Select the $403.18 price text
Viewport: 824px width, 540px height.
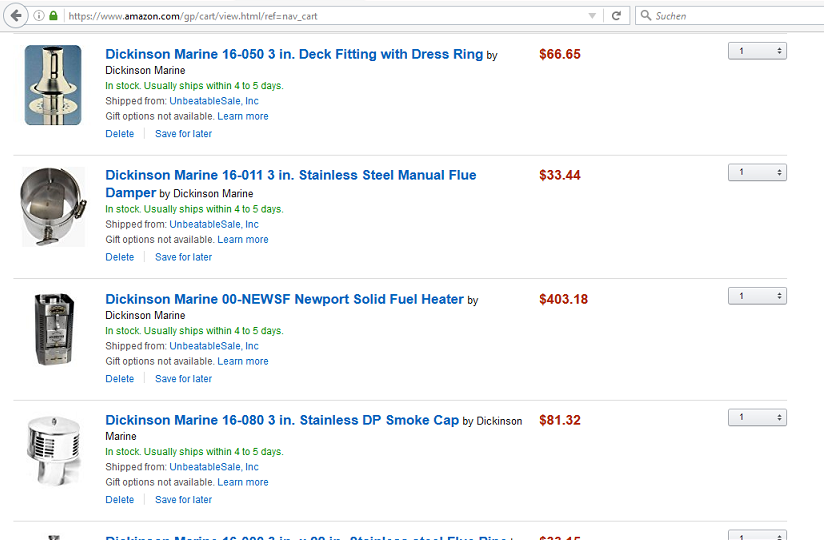point(563,299)
